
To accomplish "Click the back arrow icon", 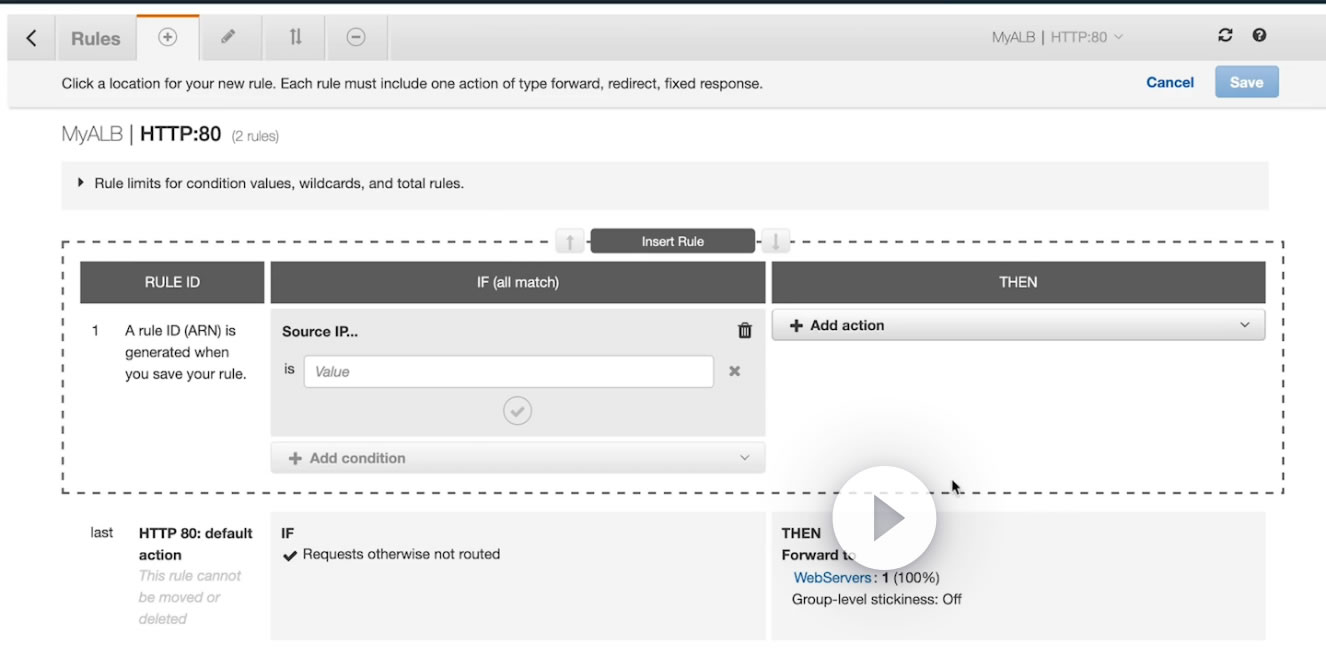I will pyautogui.click(x=31, y=38).
